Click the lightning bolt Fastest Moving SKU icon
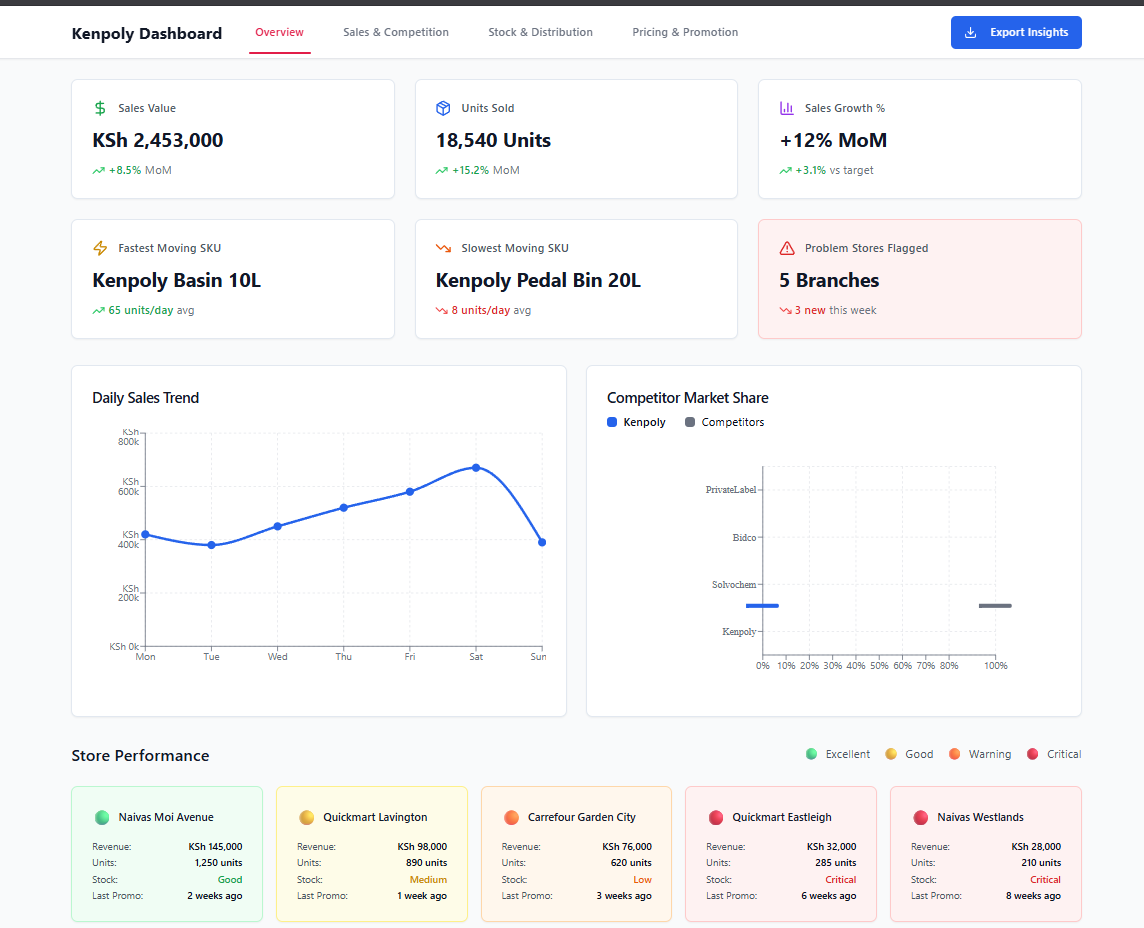 click(100, 248)
